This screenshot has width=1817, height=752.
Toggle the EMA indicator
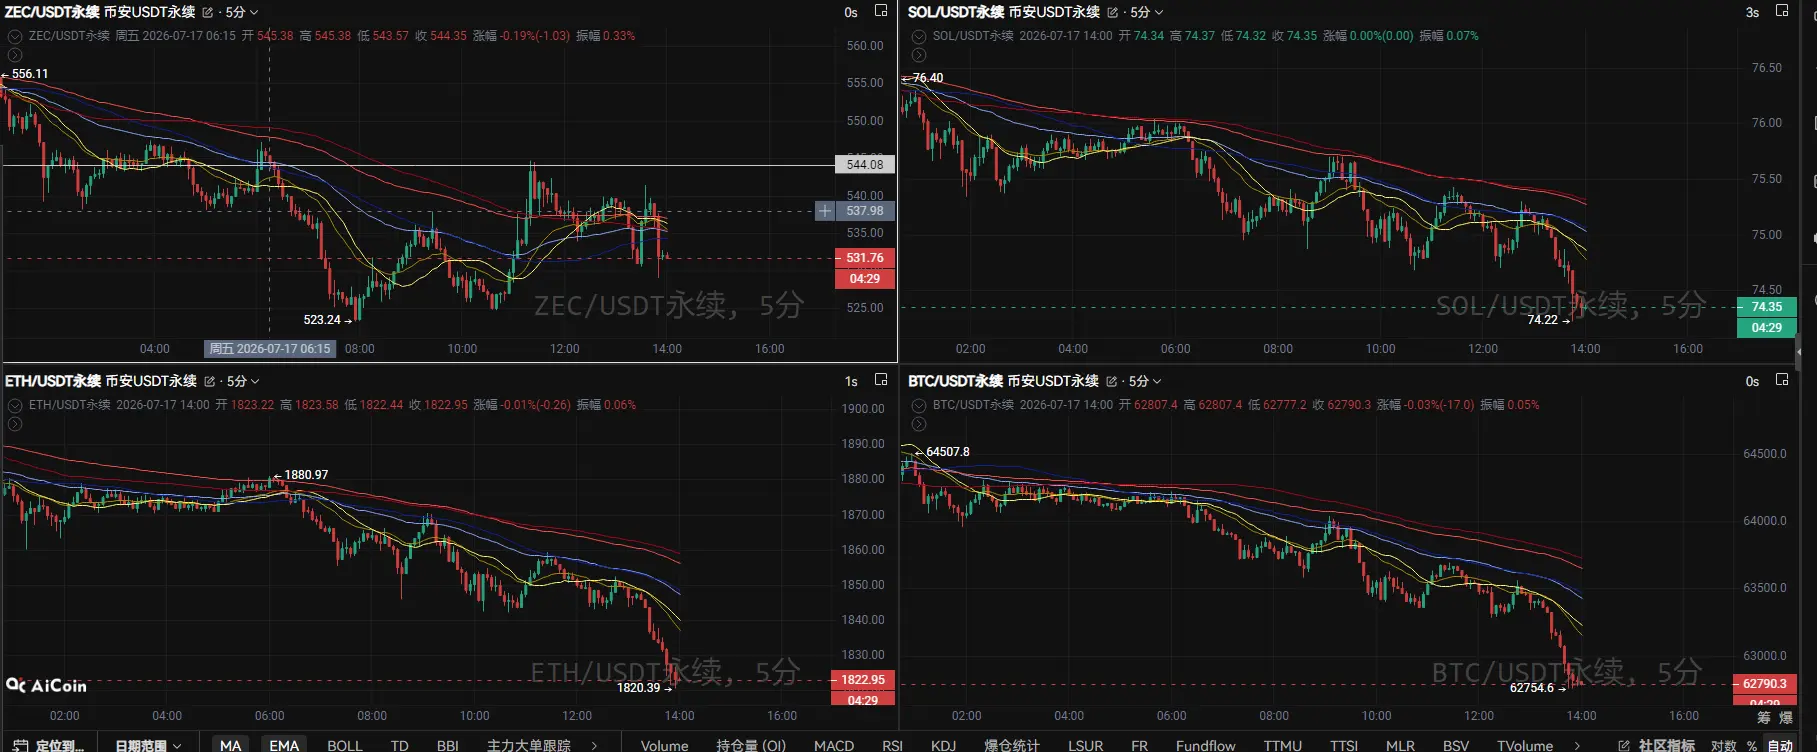(x=284, y=745)
